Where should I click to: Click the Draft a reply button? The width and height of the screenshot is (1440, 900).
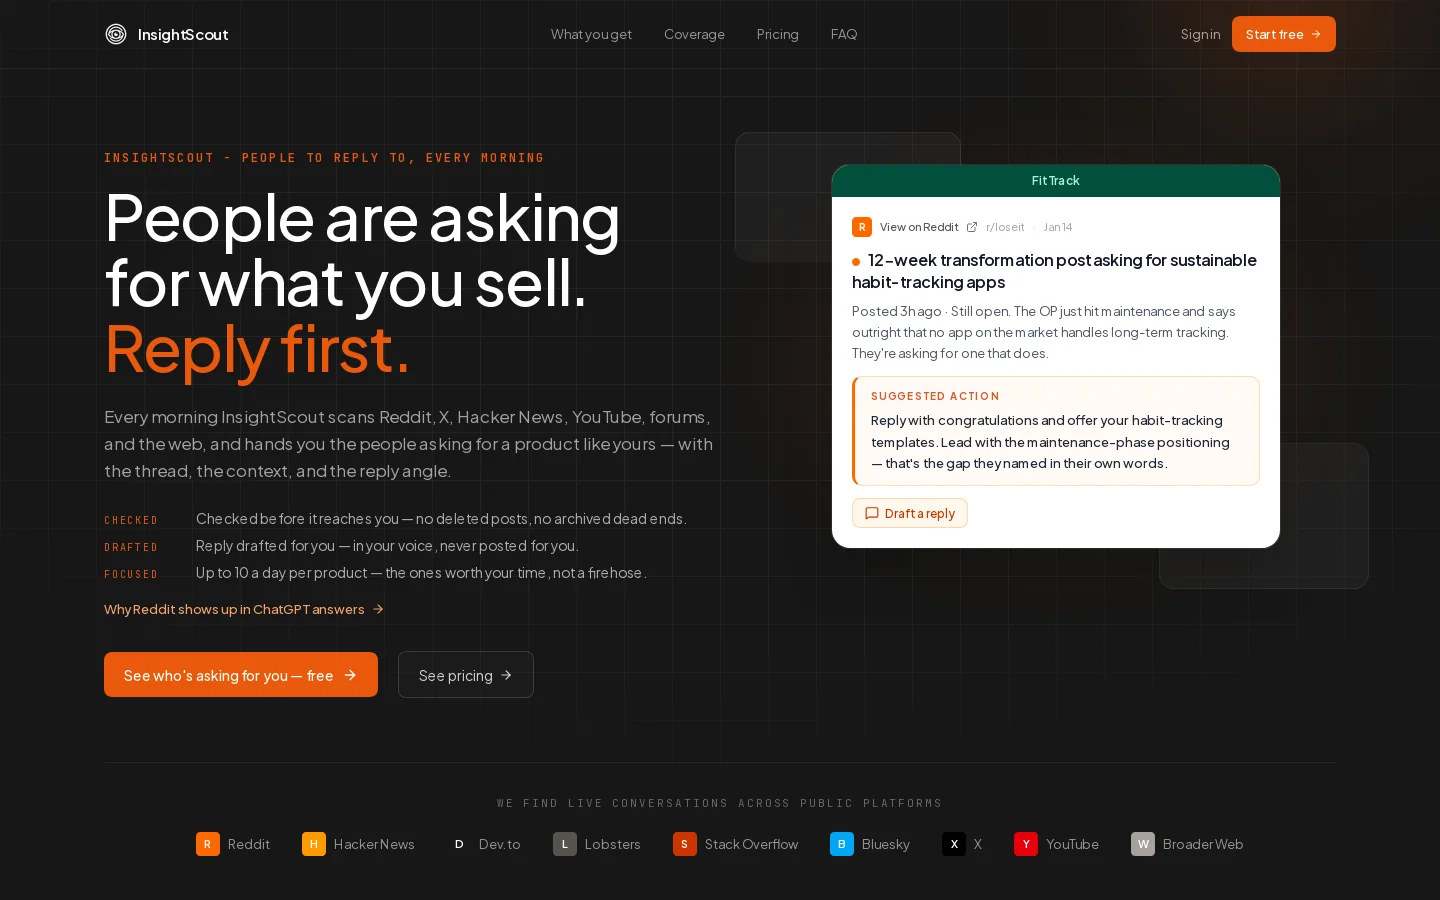point(910,513)
